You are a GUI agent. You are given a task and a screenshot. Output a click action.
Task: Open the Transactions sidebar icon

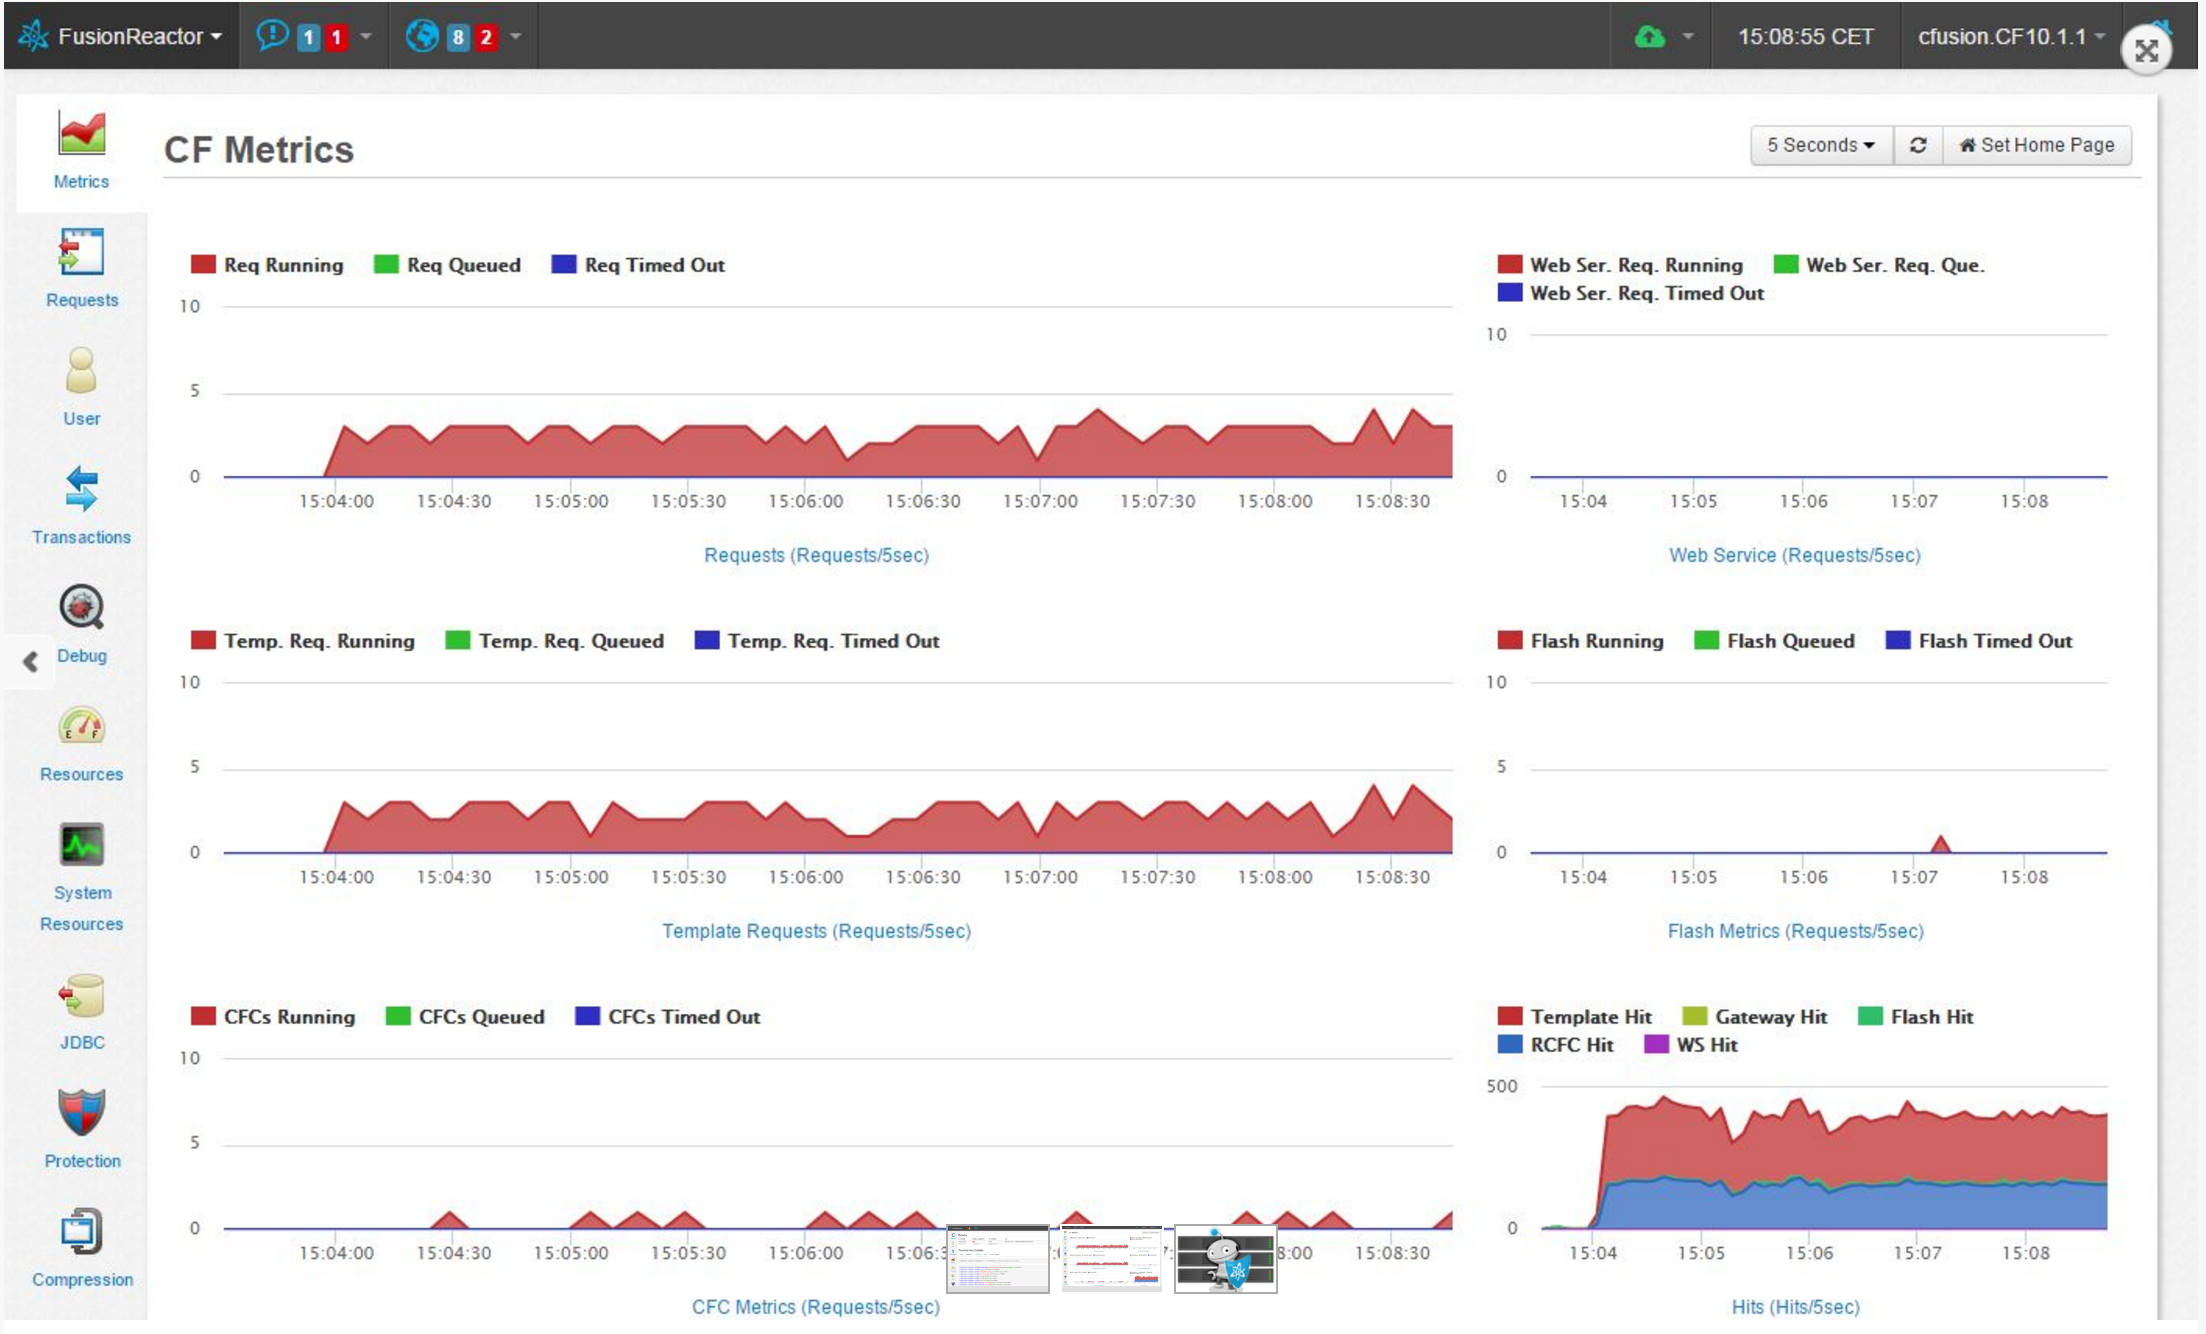point(81,490)
